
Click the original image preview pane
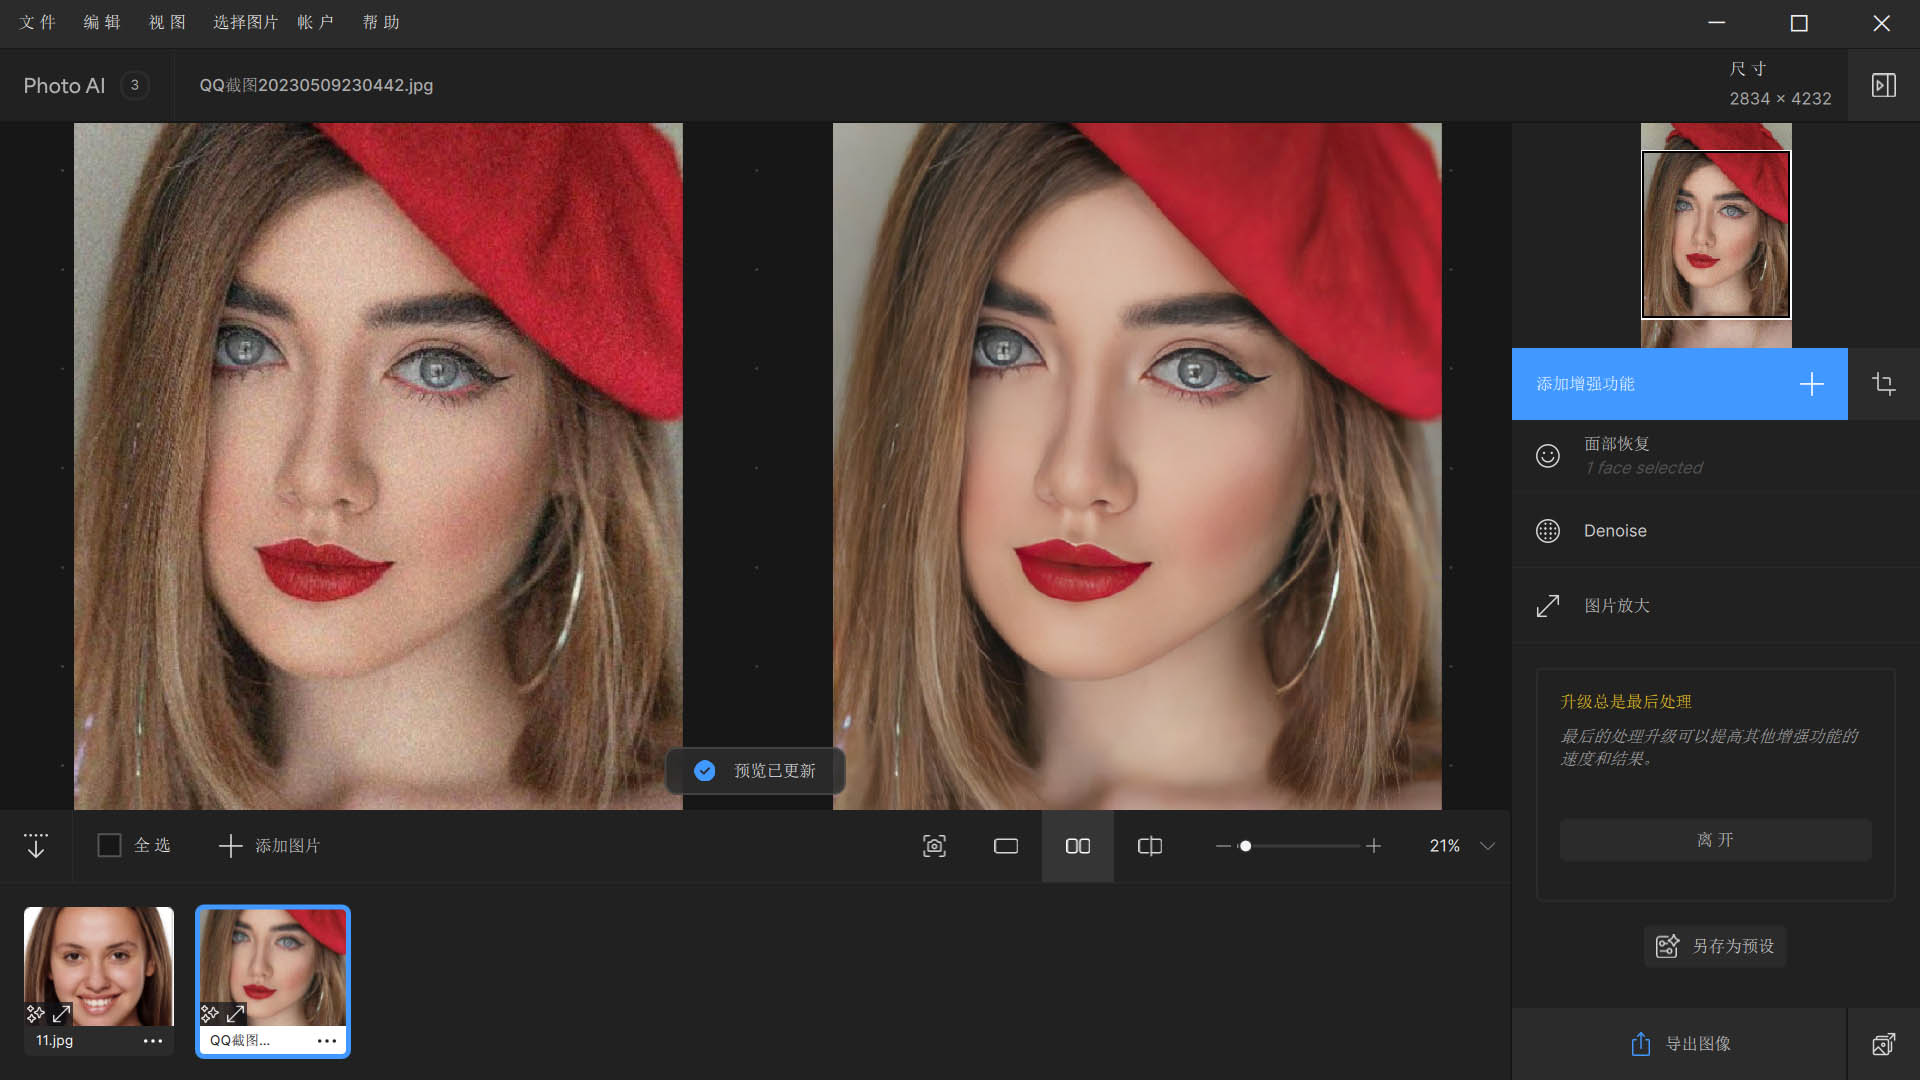pos(378,466)
